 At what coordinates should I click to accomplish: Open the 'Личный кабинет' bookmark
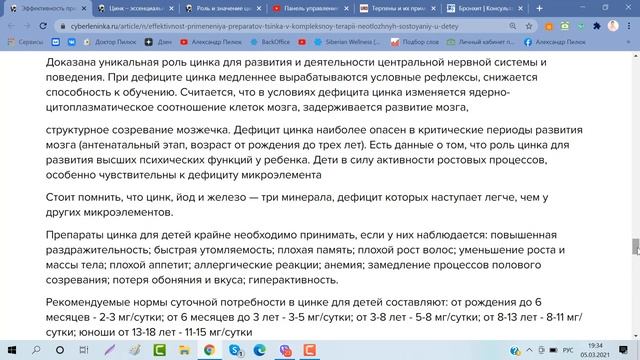coord(480,42)
